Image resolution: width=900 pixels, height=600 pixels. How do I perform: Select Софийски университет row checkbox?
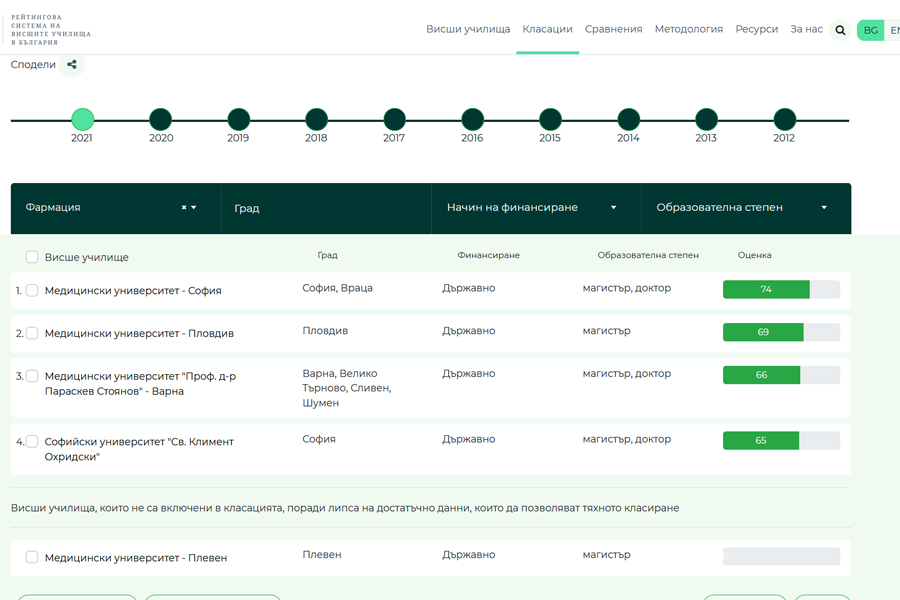point(32,441)
